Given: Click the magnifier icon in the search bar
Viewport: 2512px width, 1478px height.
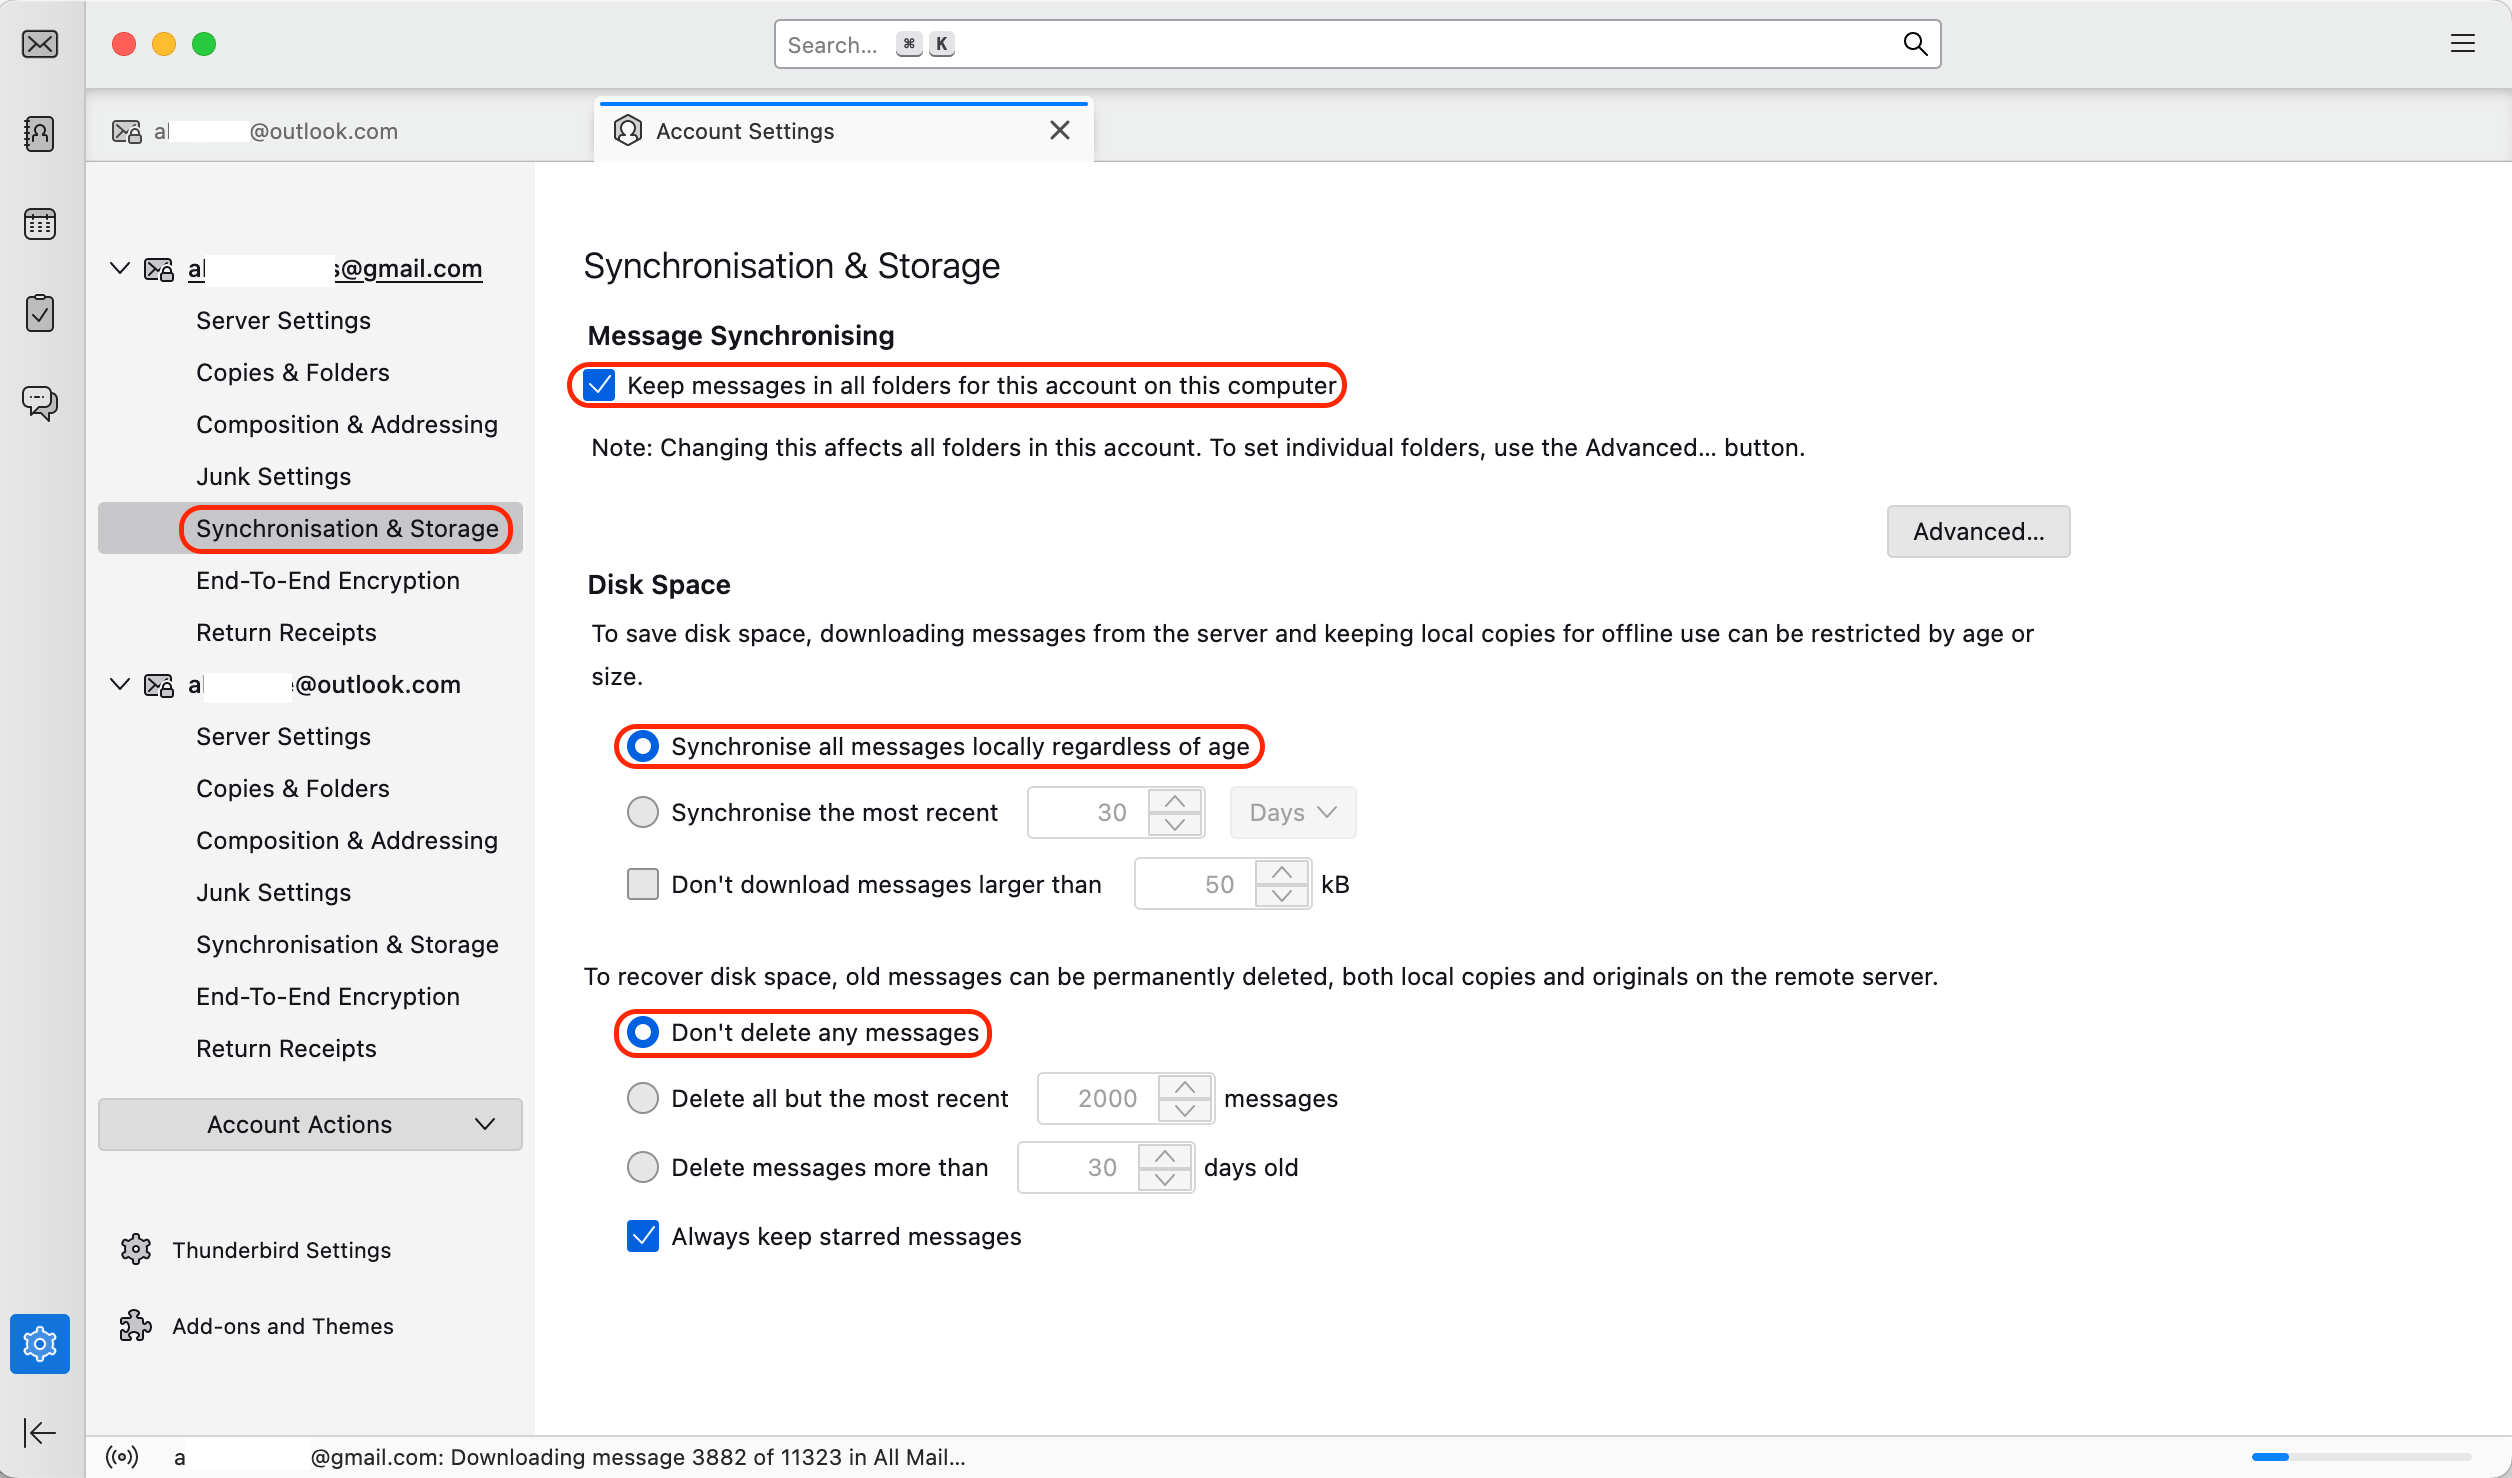Looking at the screenshot, I should coord(1914,44).
